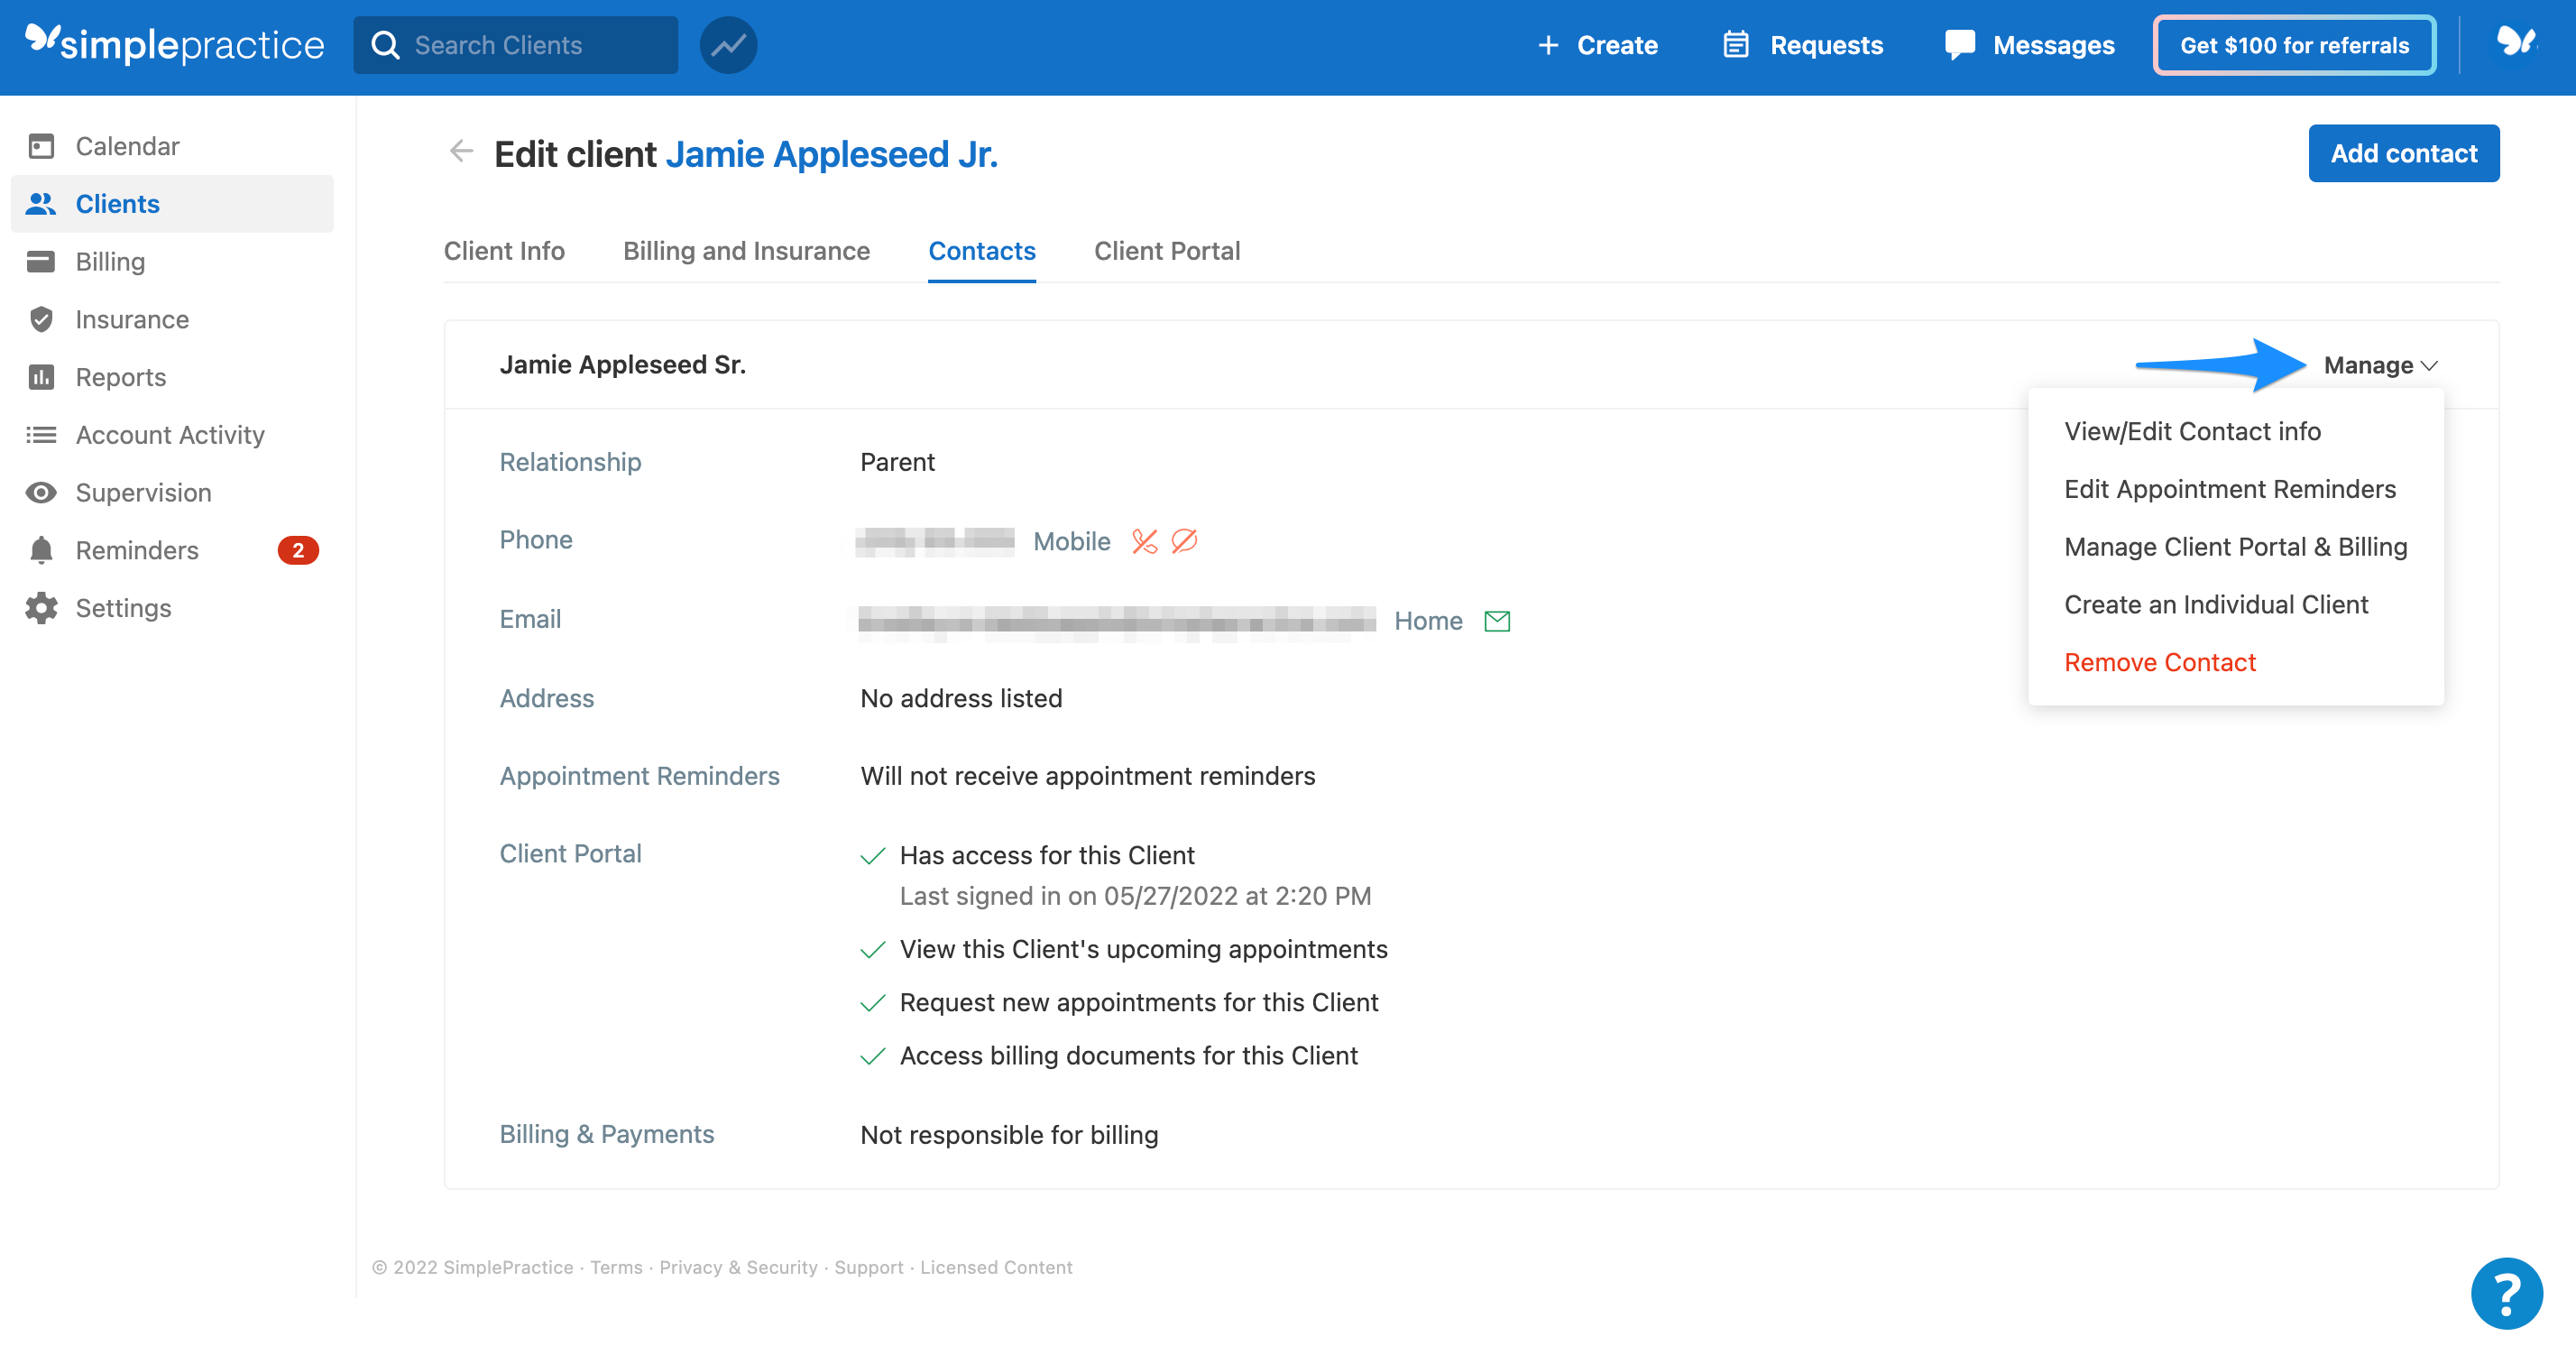The width and height of the screenshot is (2576, 1364).
Task: Click the Messages chat bubble icon
Action: click(x=1960, y=45)
